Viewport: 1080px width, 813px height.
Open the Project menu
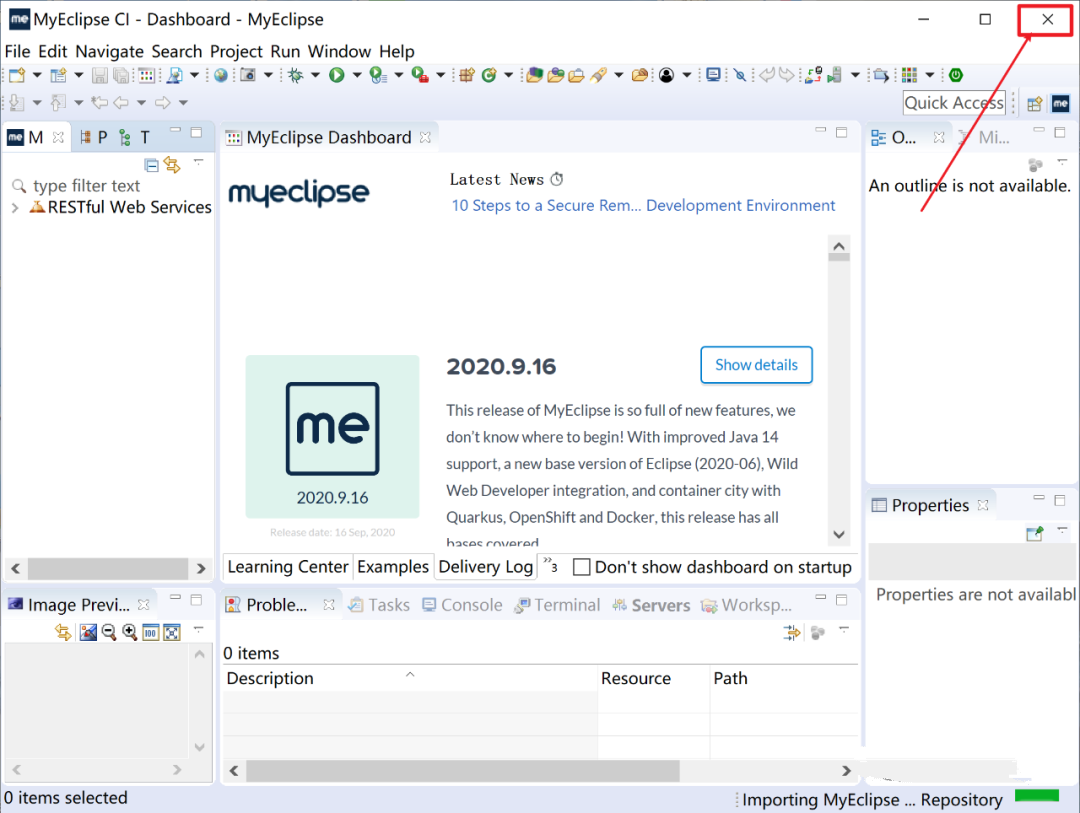(x=236, y=52)
